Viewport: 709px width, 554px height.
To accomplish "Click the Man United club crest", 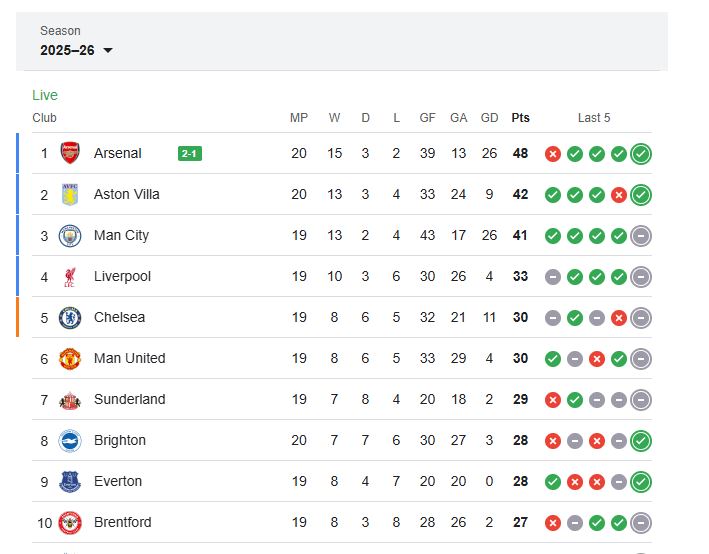I will tap(70, 358).
